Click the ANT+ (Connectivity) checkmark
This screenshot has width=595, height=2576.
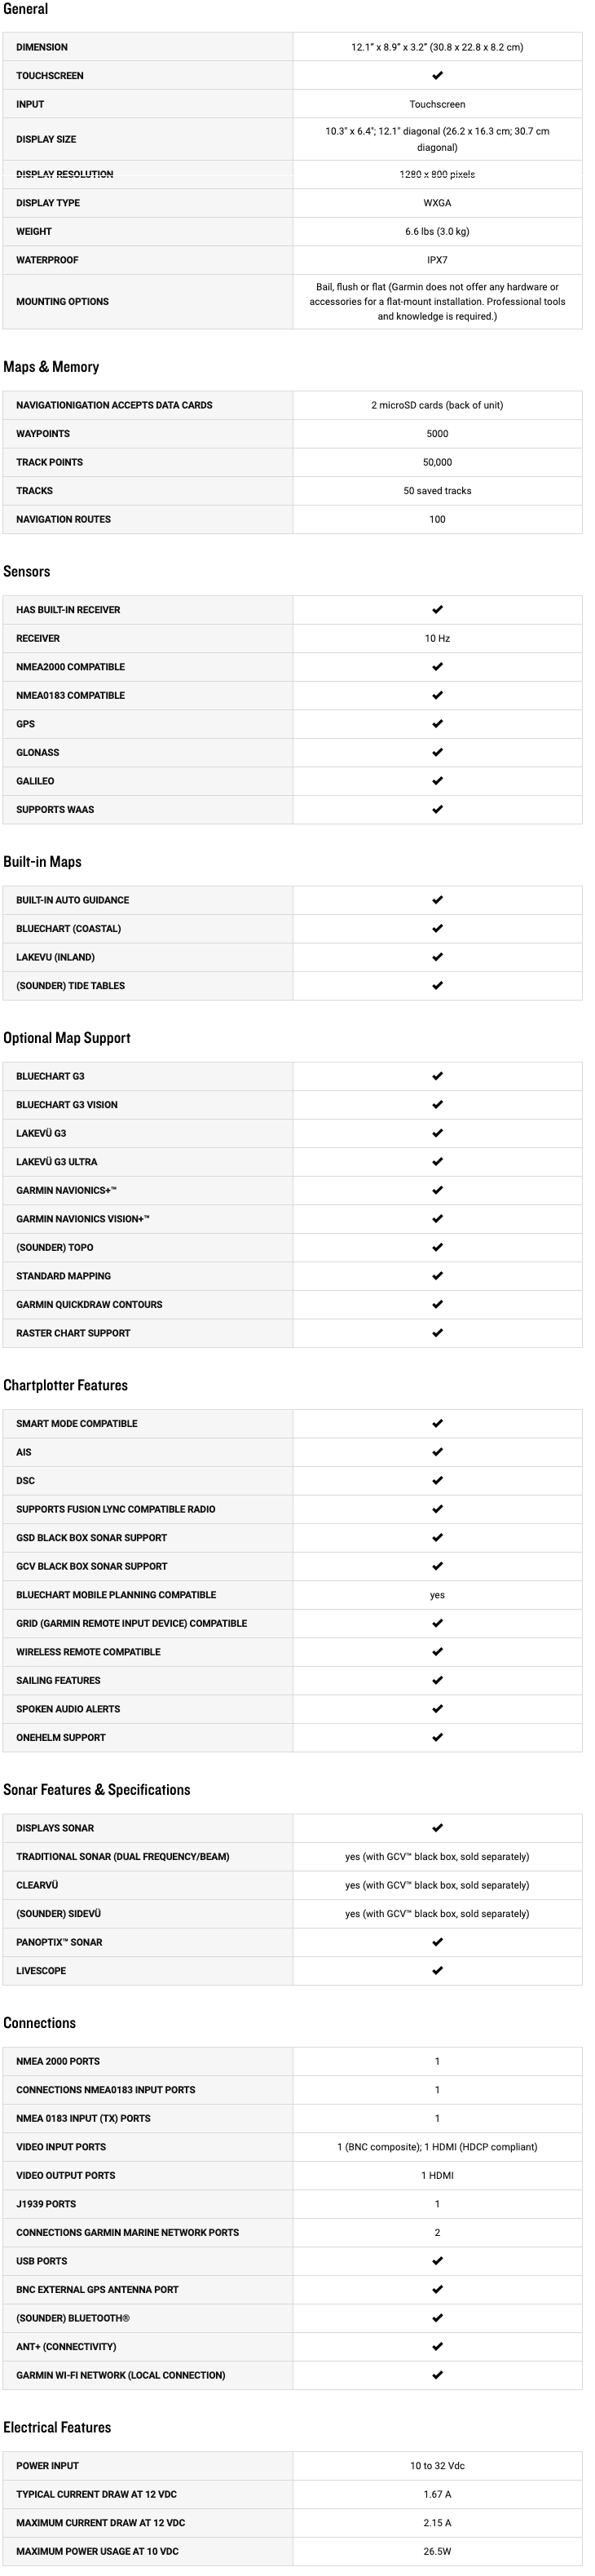[x=437, y=2346]
